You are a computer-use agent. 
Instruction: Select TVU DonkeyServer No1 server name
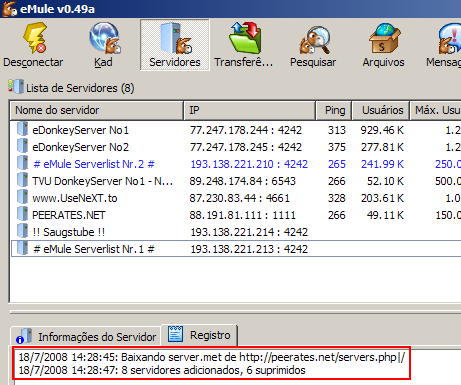click(102, 181)
